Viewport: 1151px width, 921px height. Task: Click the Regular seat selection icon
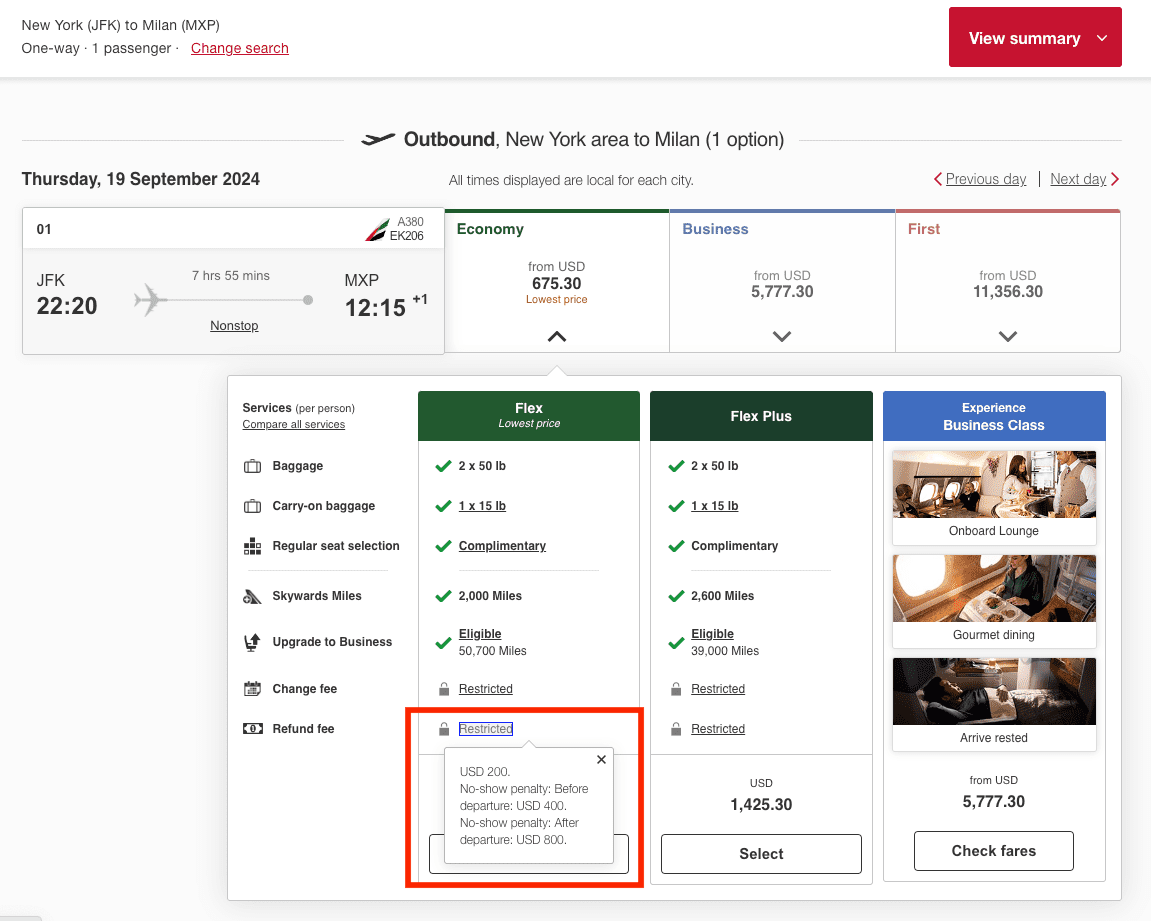[252, 546]
